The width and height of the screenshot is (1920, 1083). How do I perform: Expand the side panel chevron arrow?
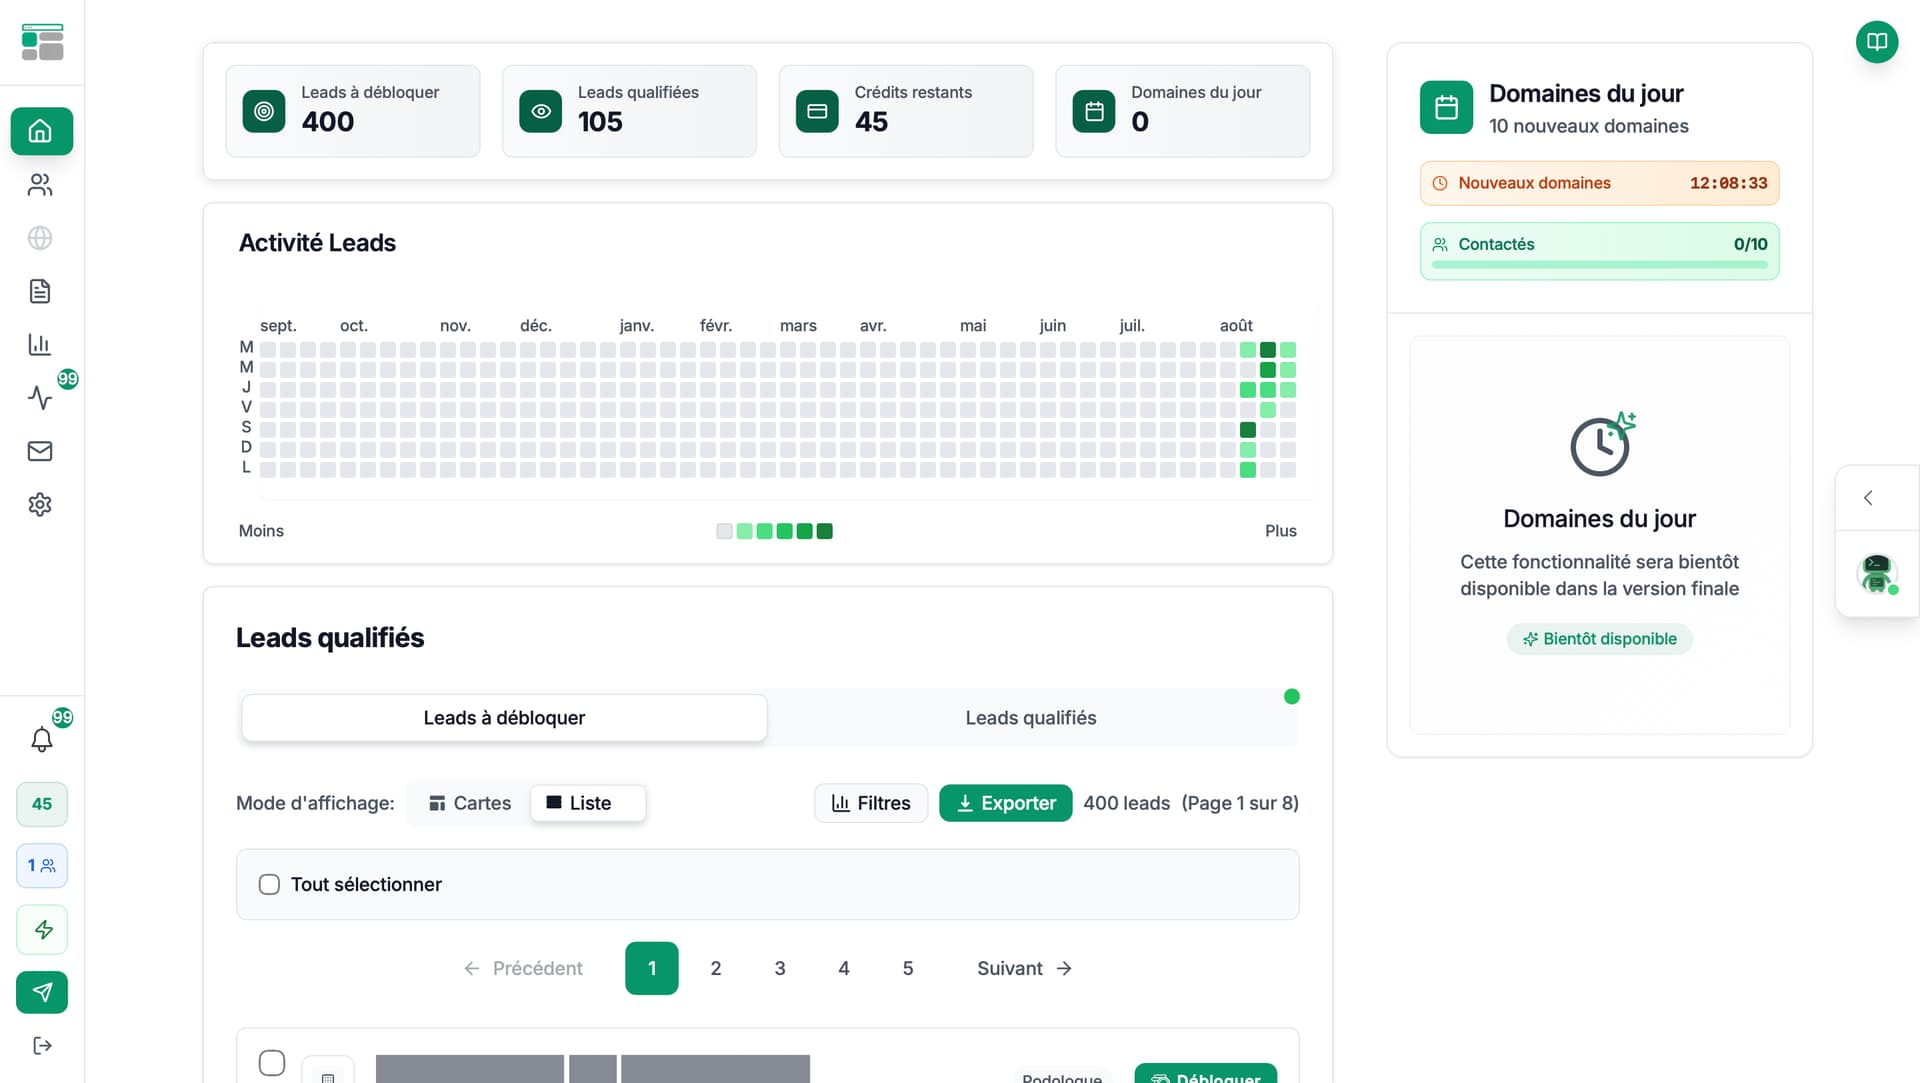[x=1868, y=498]
